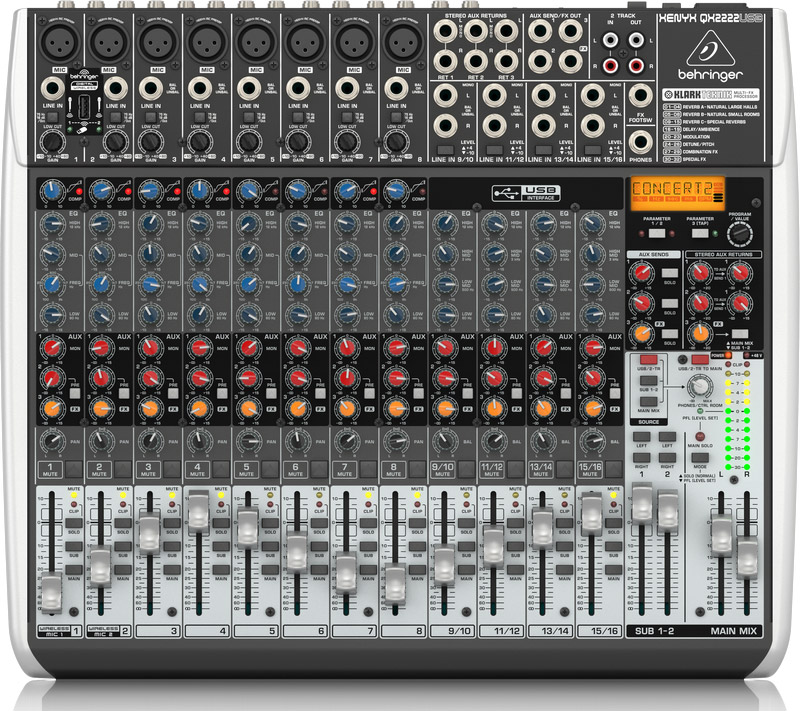Toggle the LINE IN 11/12 LEVEL +4/-10 switch

[x=494, y=150]
